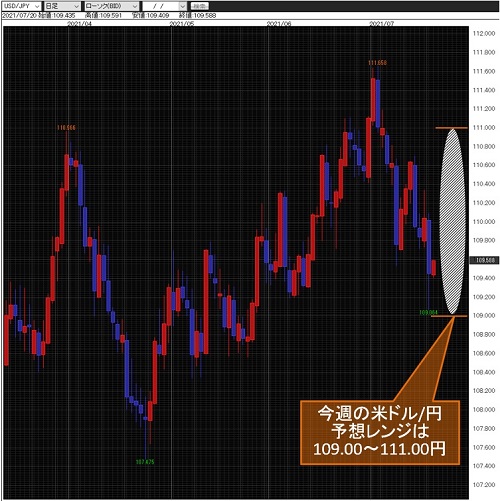Click the 110.000 price axis label
The image size is (500, 501).
point(484,222)
